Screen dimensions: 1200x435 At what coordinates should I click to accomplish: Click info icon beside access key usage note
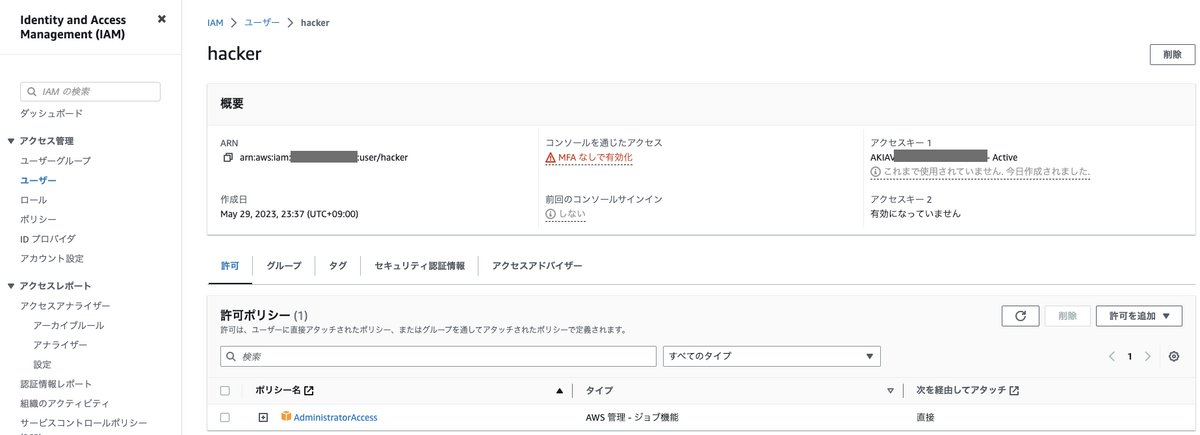[x=876, y=172]
